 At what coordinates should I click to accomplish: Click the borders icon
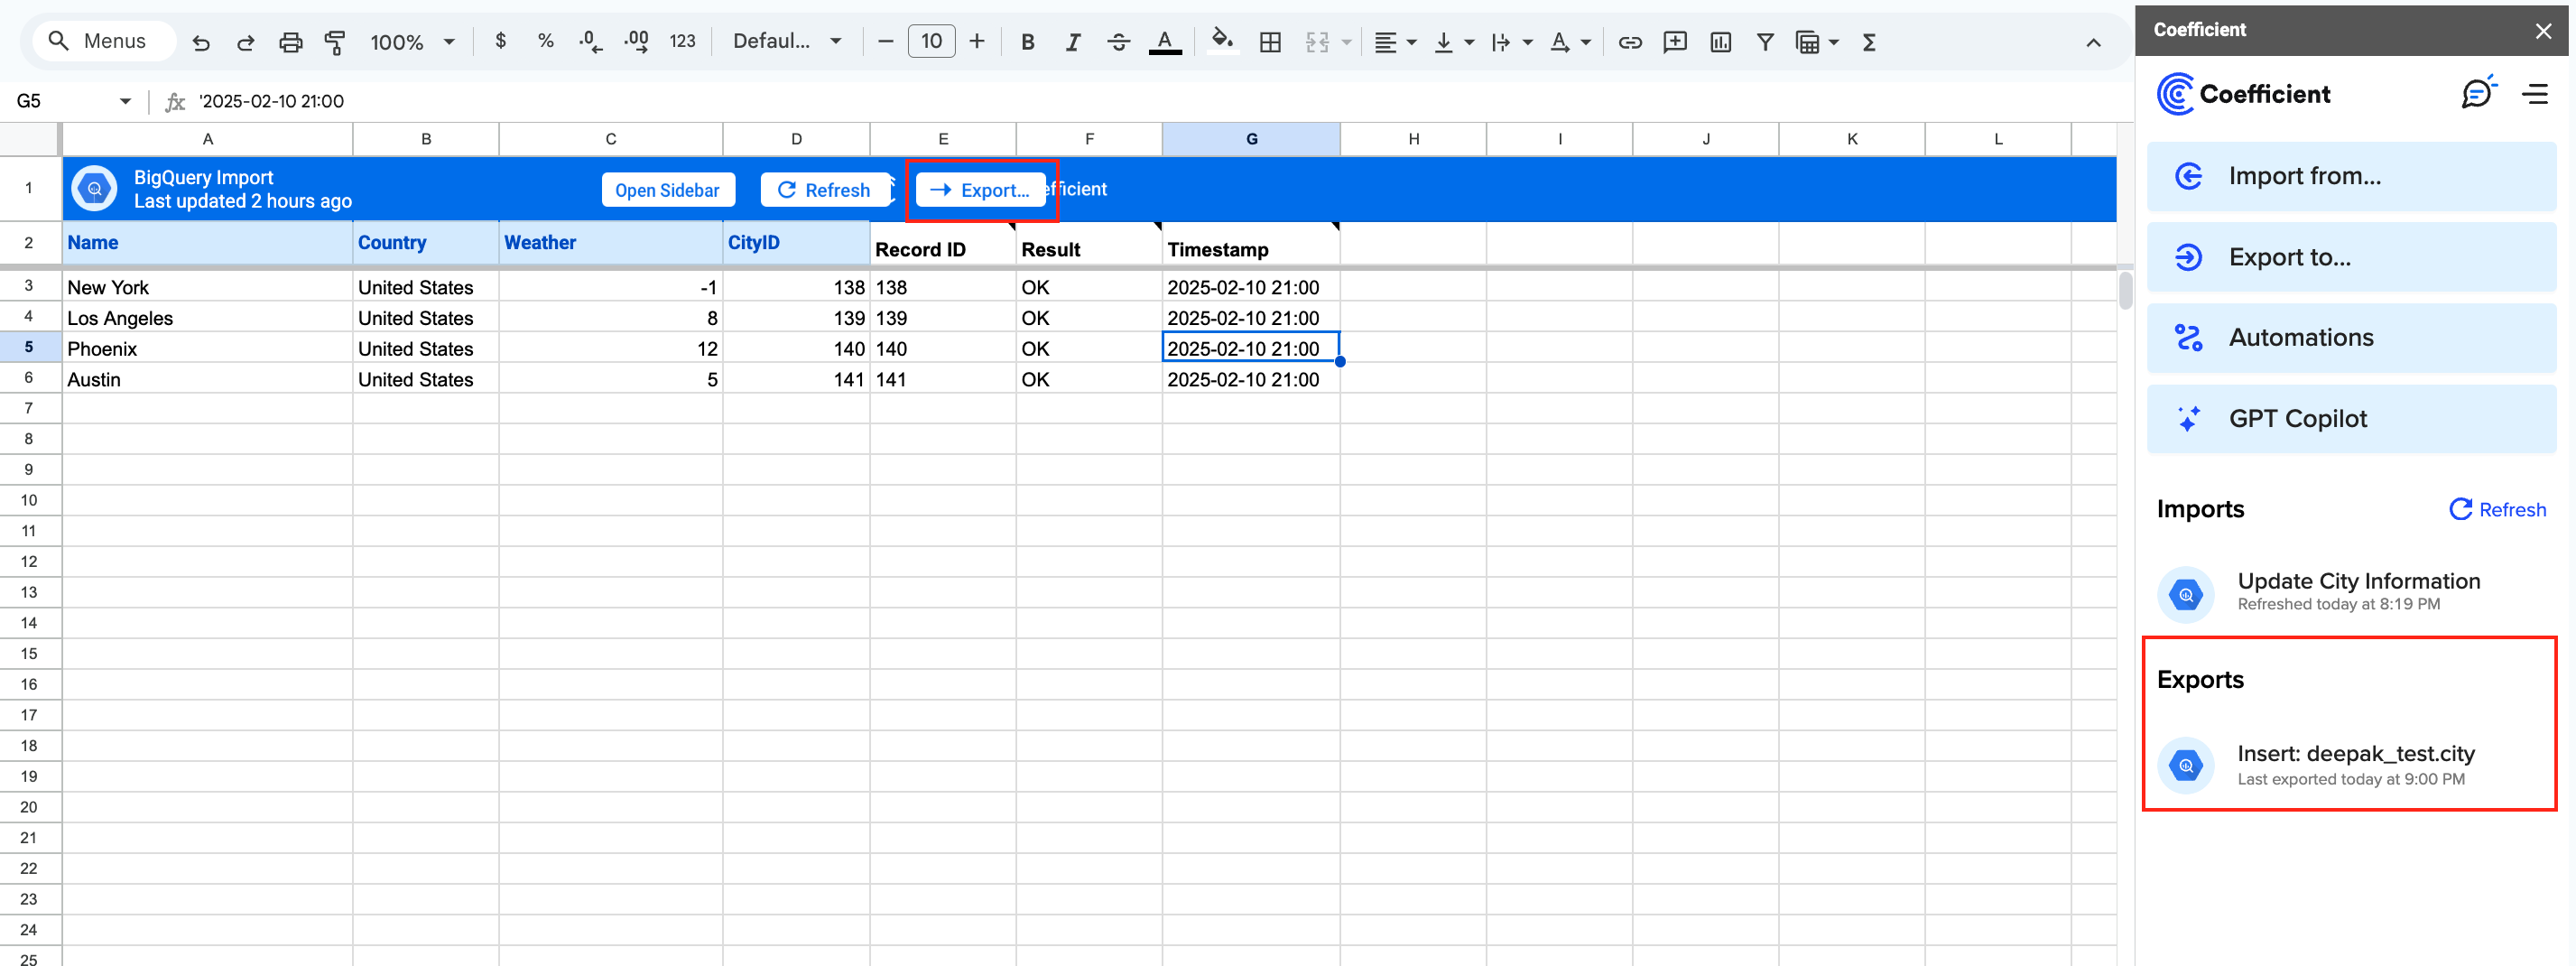[1269, 42]
